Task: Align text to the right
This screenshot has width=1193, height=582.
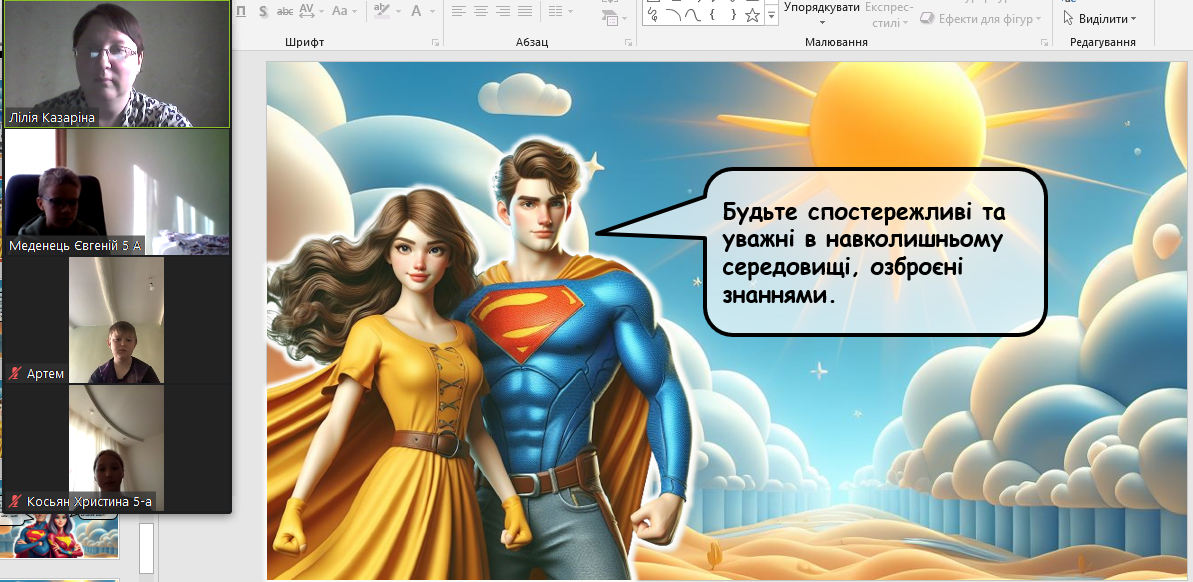Action: [503, 11]
